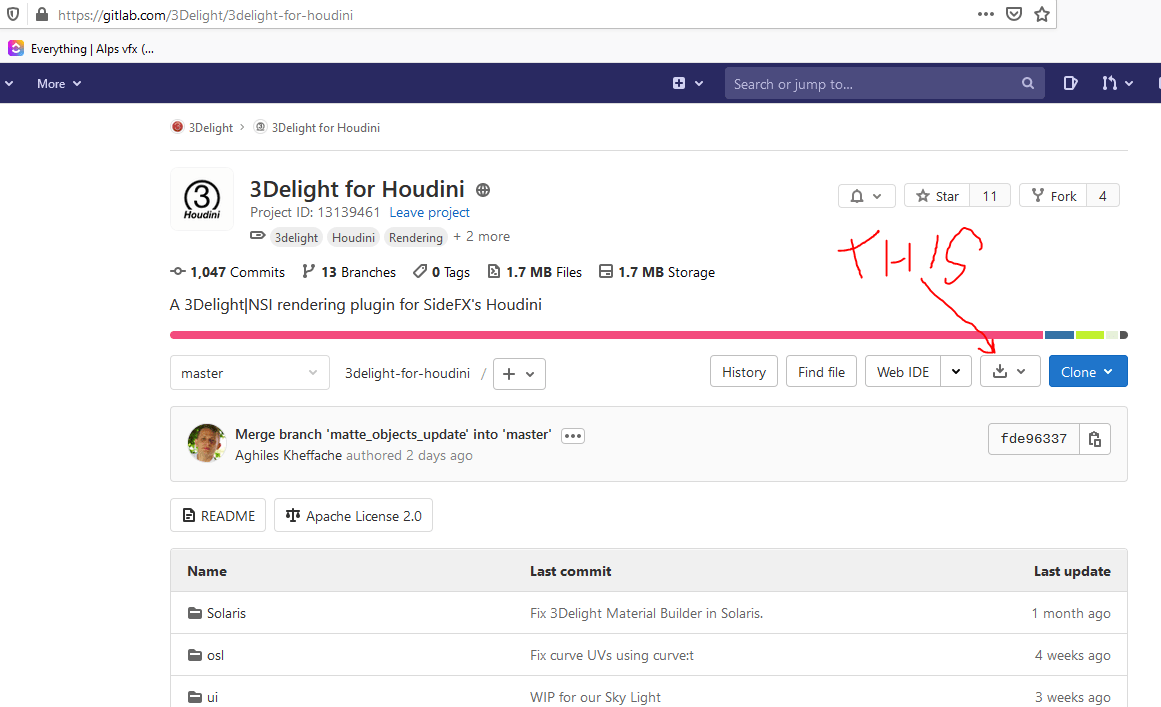The height and width of the screenshot is (707, 1161).
Task: Copy the commit SHA fde96337
Action: [x=1095, y=439]
